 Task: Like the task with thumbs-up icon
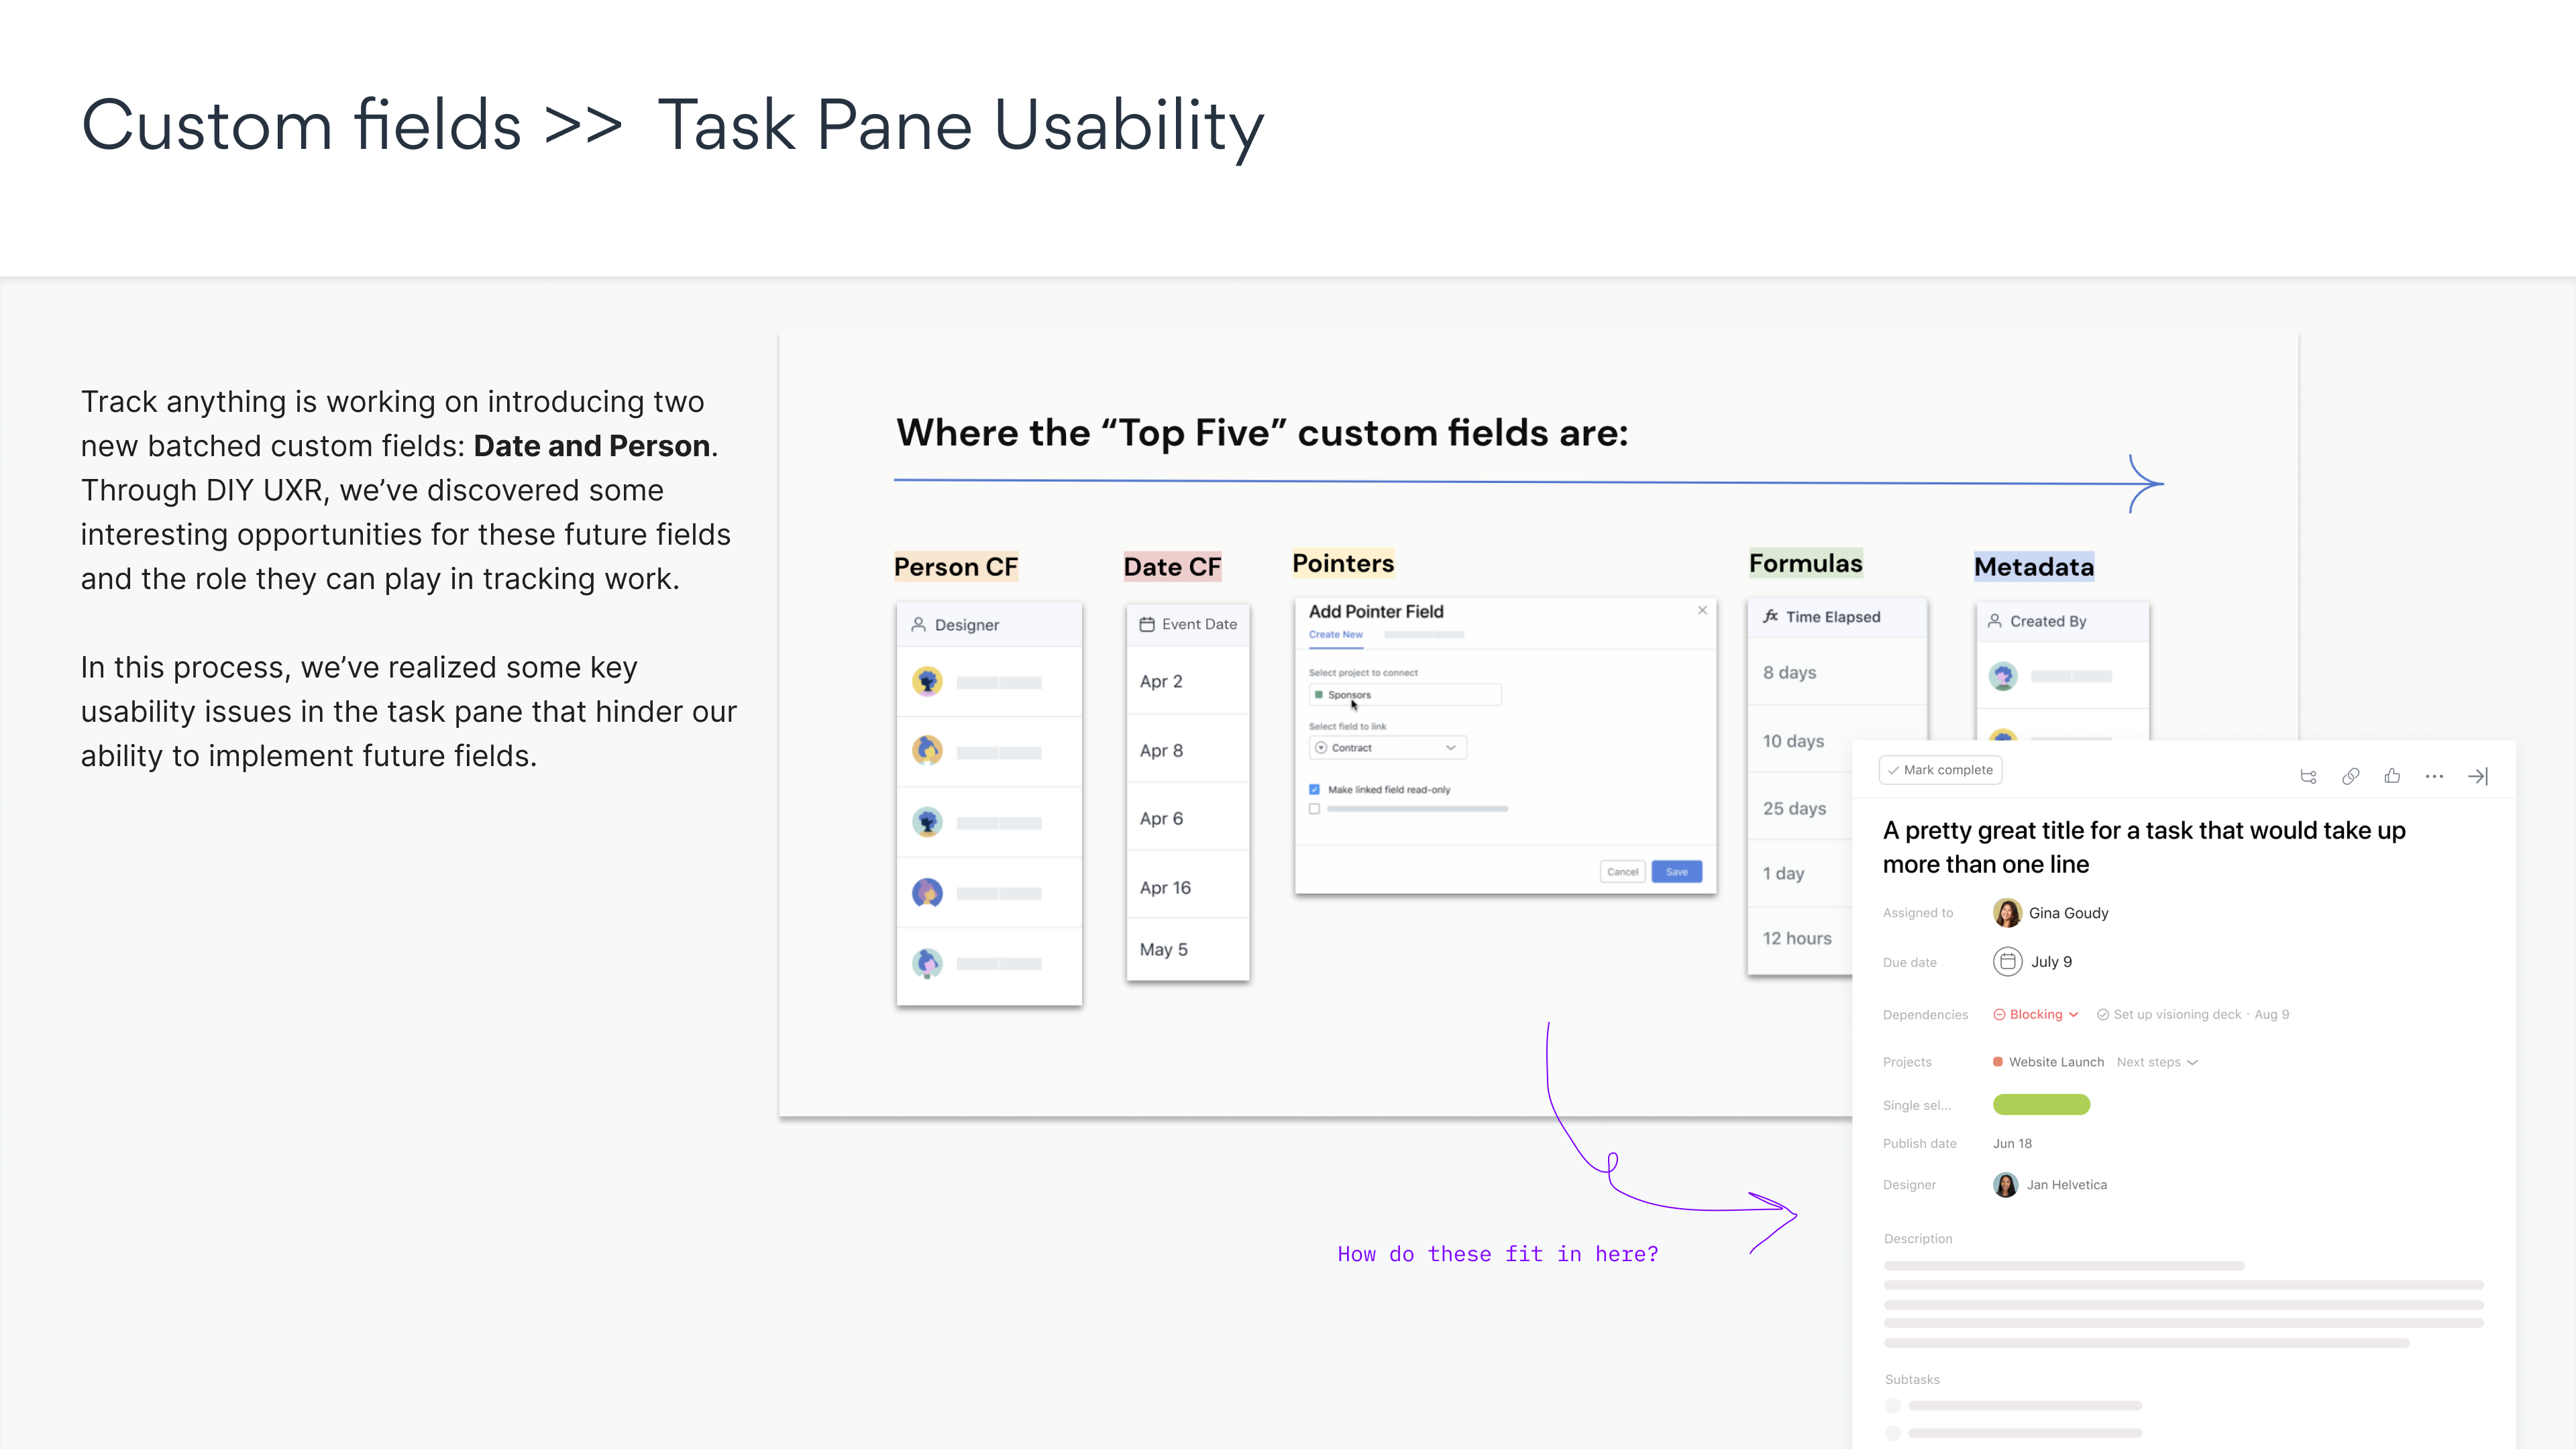(x=2392, y=776)
